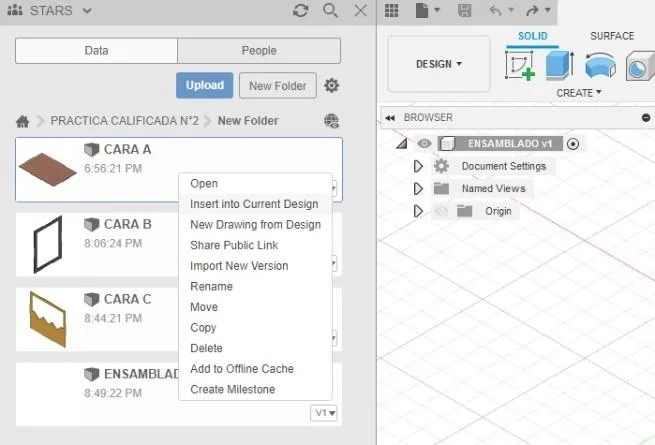655x445 pixels.
Task: Select Document Settings item
Action: pos(504,166)
